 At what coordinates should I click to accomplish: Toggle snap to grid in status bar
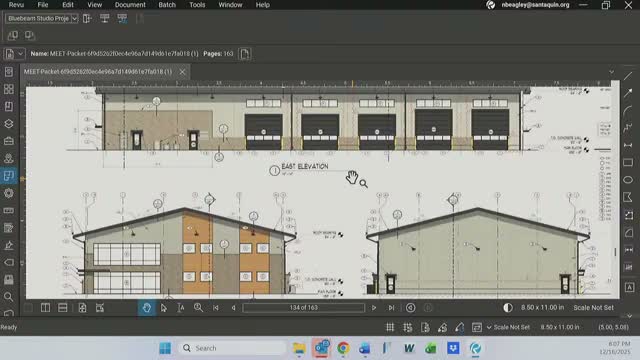pos(407,327)
